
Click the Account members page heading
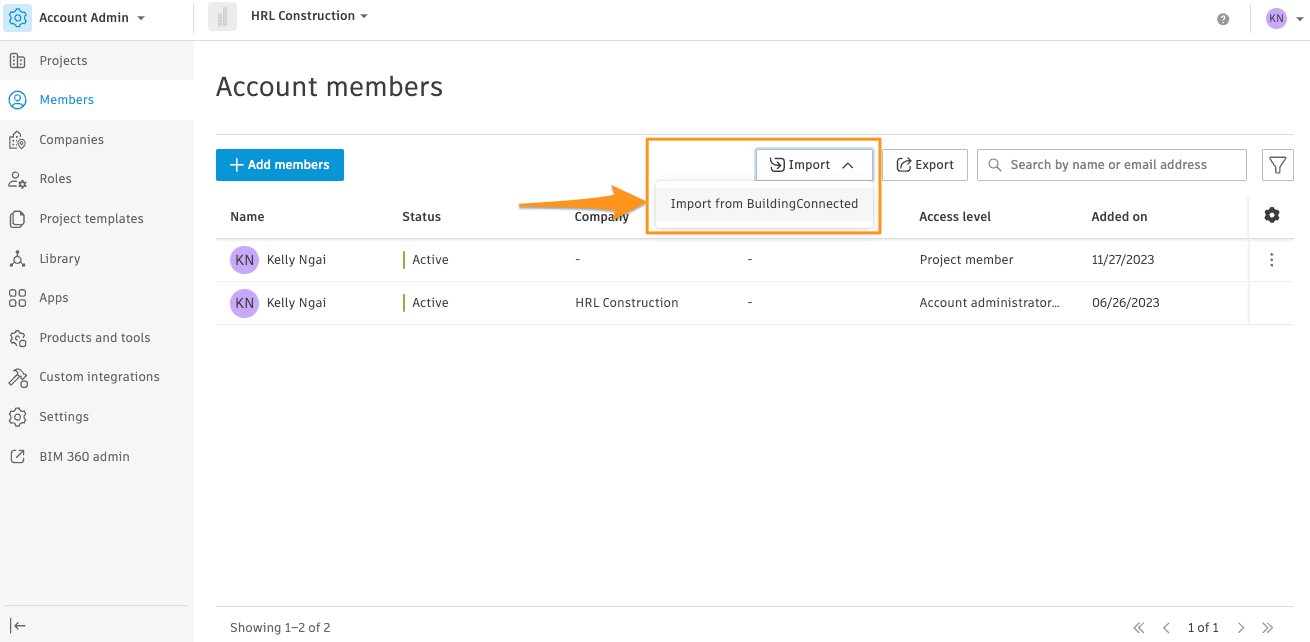click(x=329, y=87)
